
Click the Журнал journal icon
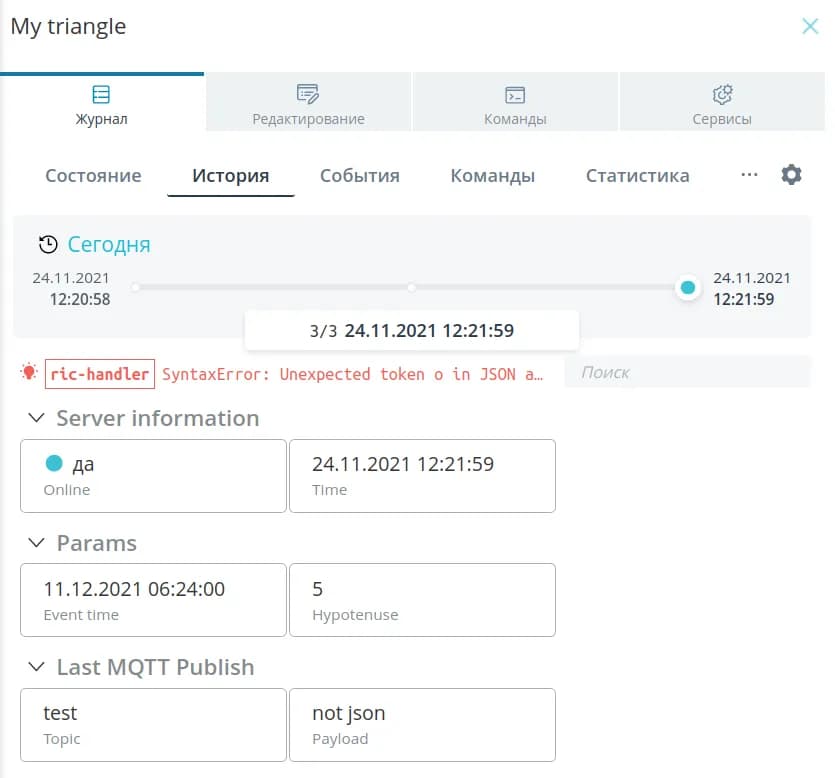click(101, 95)
